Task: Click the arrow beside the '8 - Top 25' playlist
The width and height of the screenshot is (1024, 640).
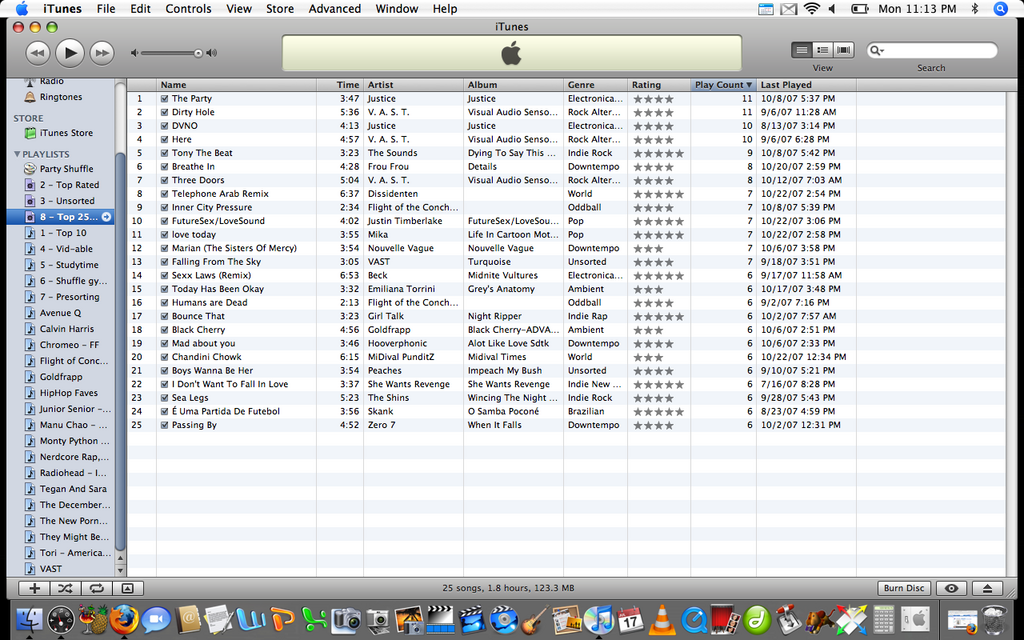Action: tap(106, 217)
